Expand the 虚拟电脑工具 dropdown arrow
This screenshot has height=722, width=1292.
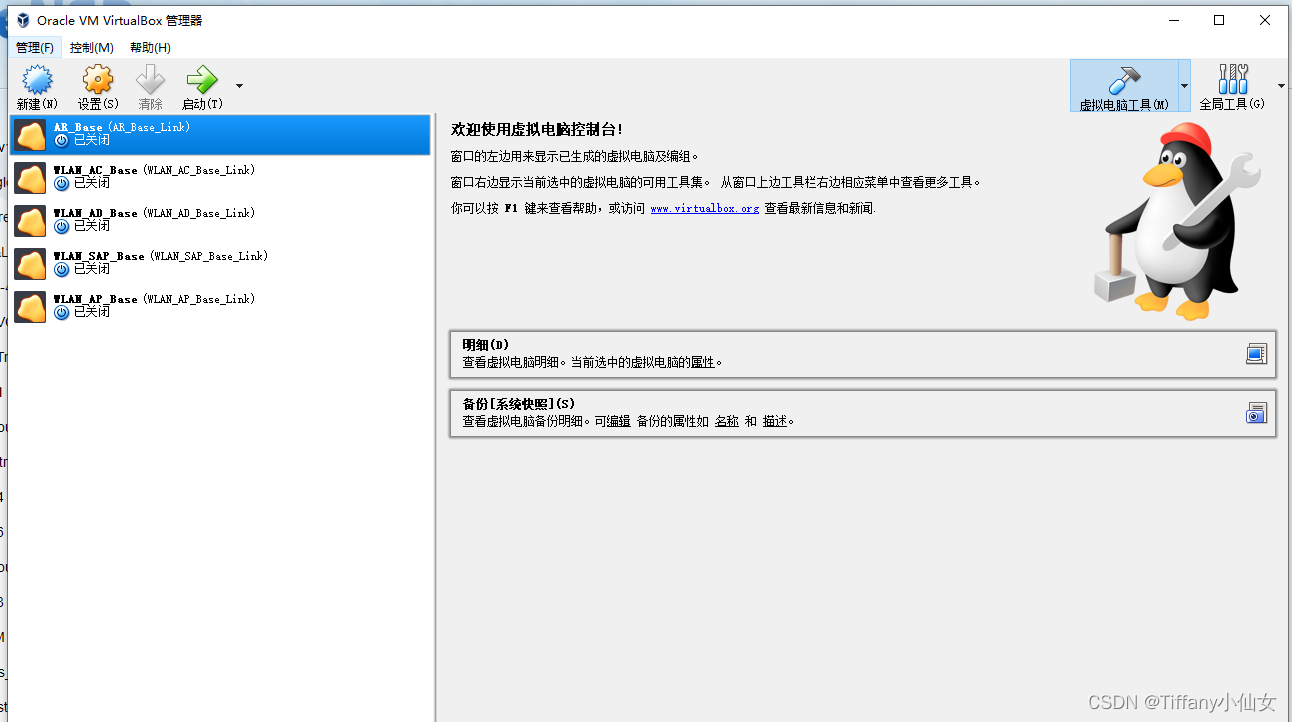[x=1184, y=86]
